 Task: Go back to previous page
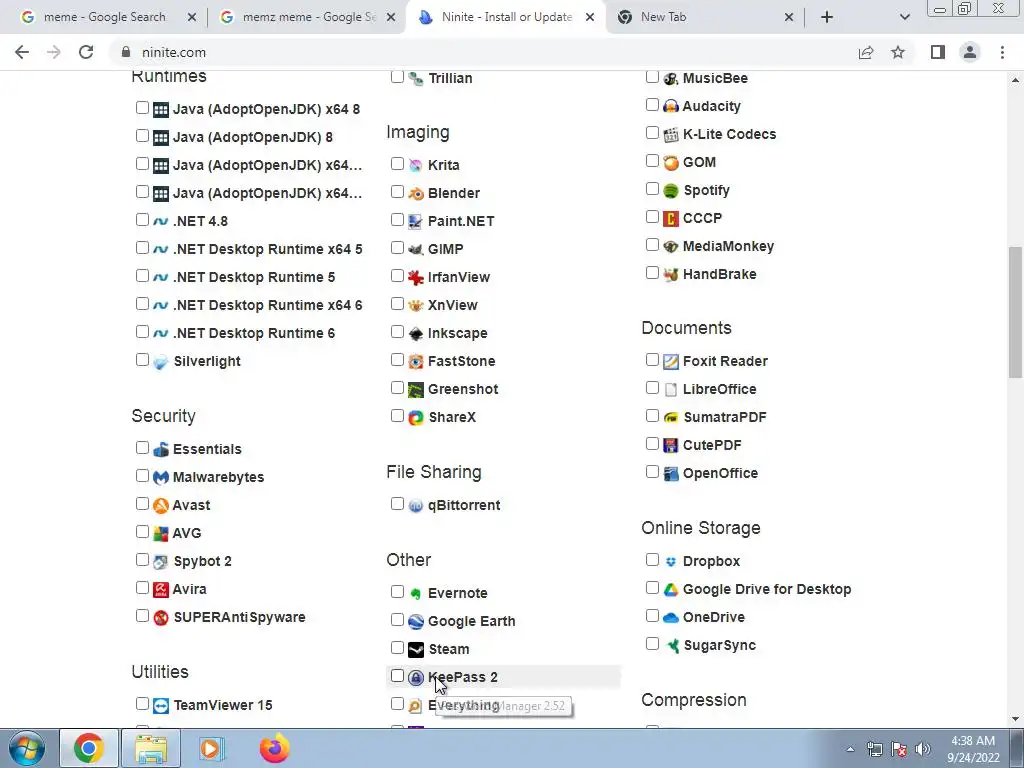click(x=22, y=52)
